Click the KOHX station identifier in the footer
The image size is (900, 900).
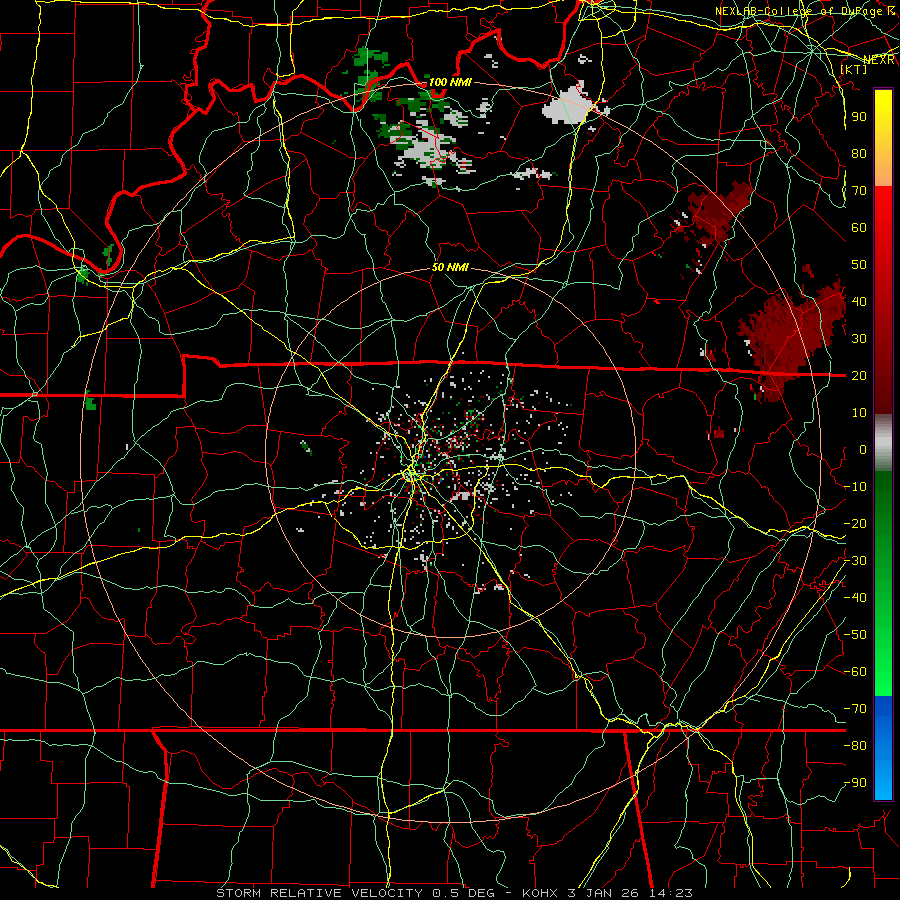point(542,893)
